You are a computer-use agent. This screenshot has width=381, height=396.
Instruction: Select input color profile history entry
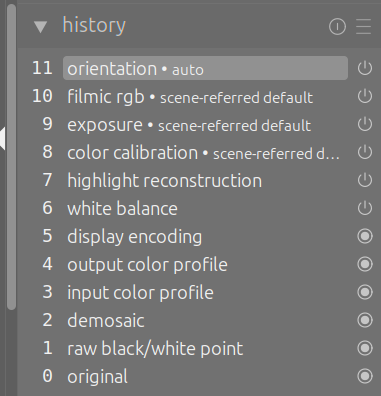(205, 292)
